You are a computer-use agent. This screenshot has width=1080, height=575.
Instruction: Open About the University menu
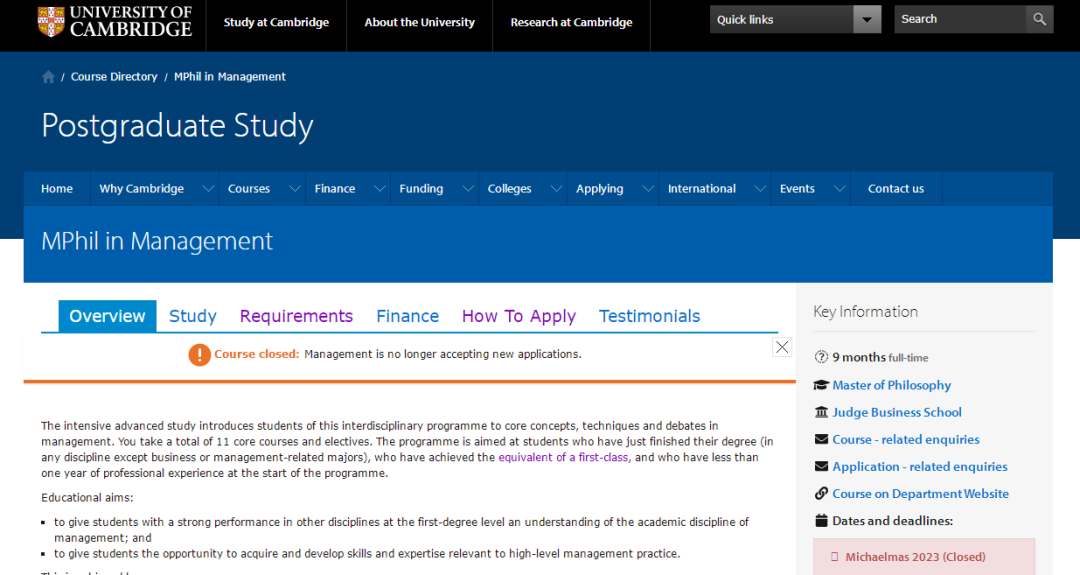pos(419,22)
